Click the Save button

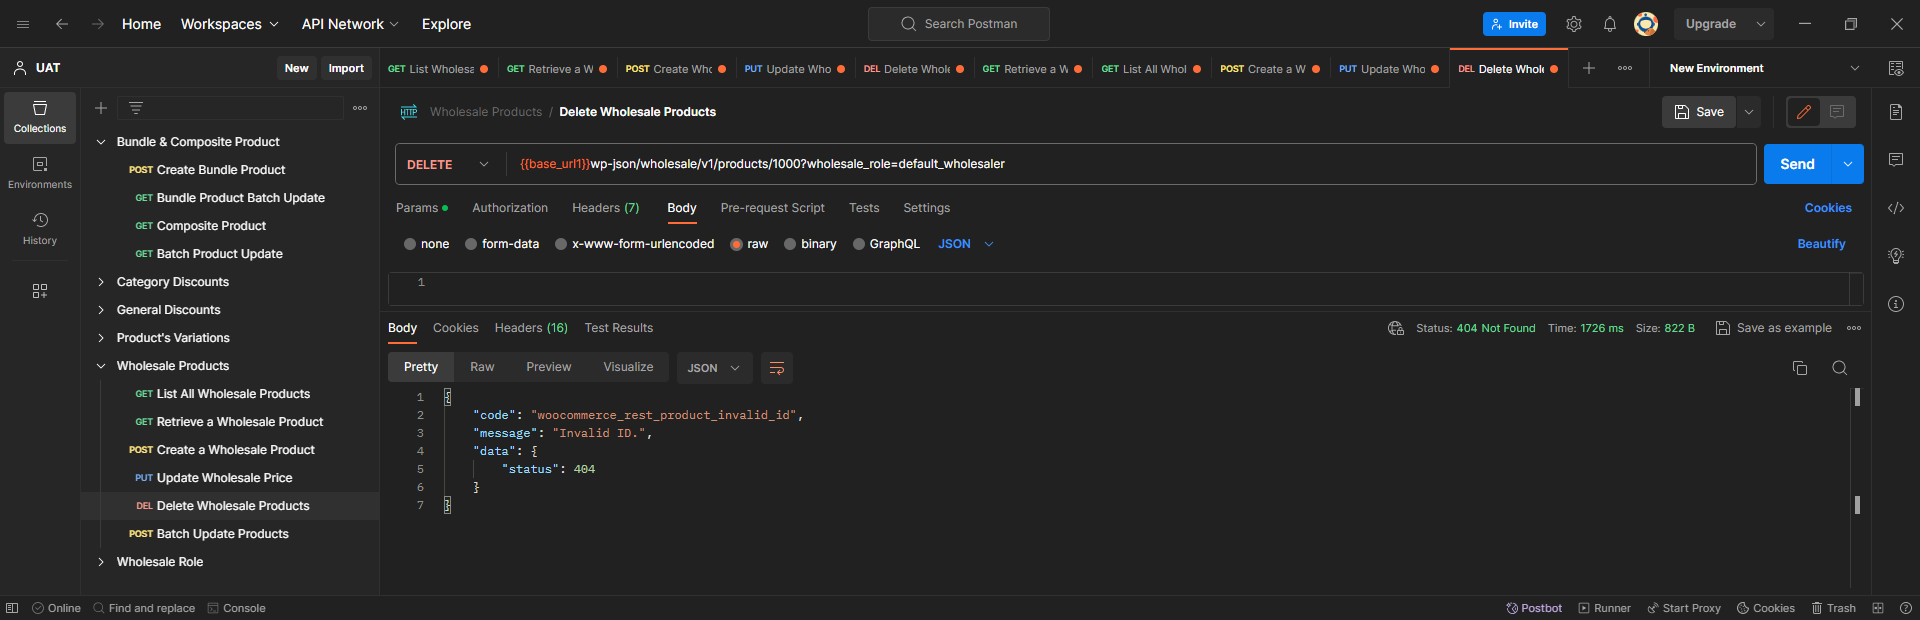[1699, 112]
